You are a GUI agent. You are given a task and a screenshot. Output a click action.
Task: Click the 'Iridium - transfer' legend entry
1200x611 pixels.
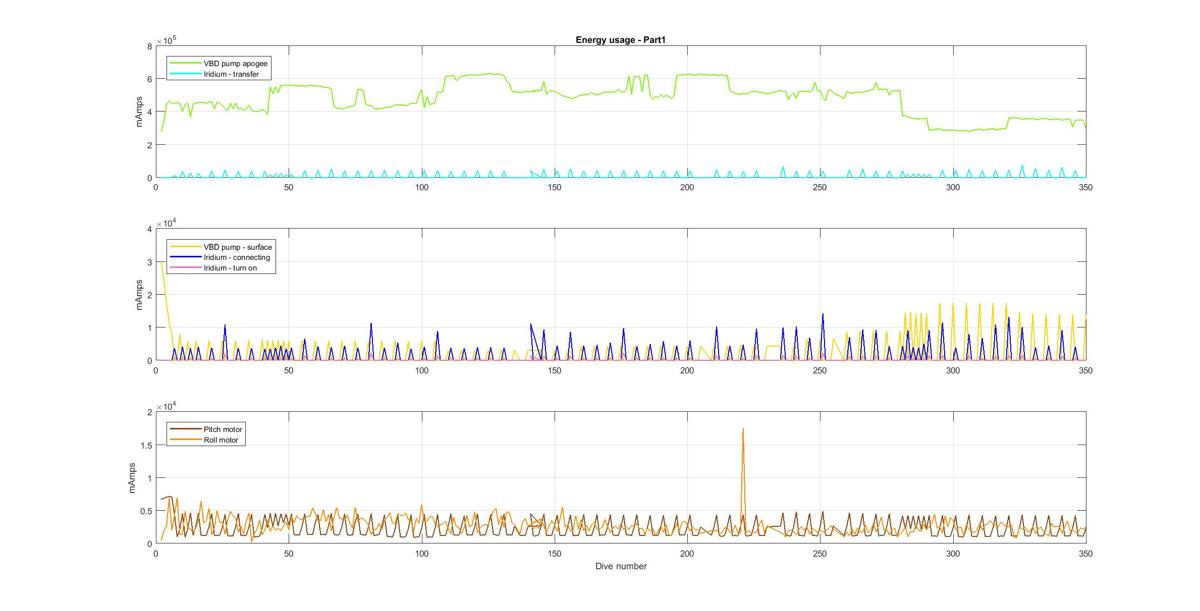(x=216, y=73)
